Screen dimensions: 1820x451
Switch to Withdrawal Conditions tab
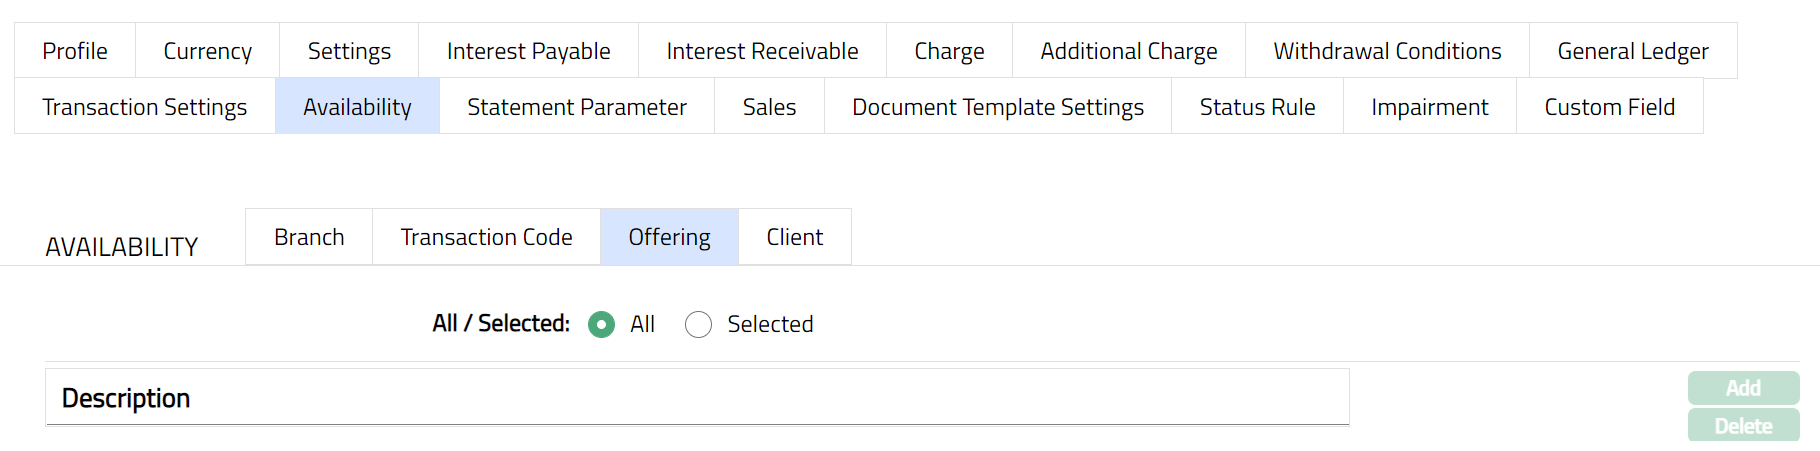click(1387, 51)
